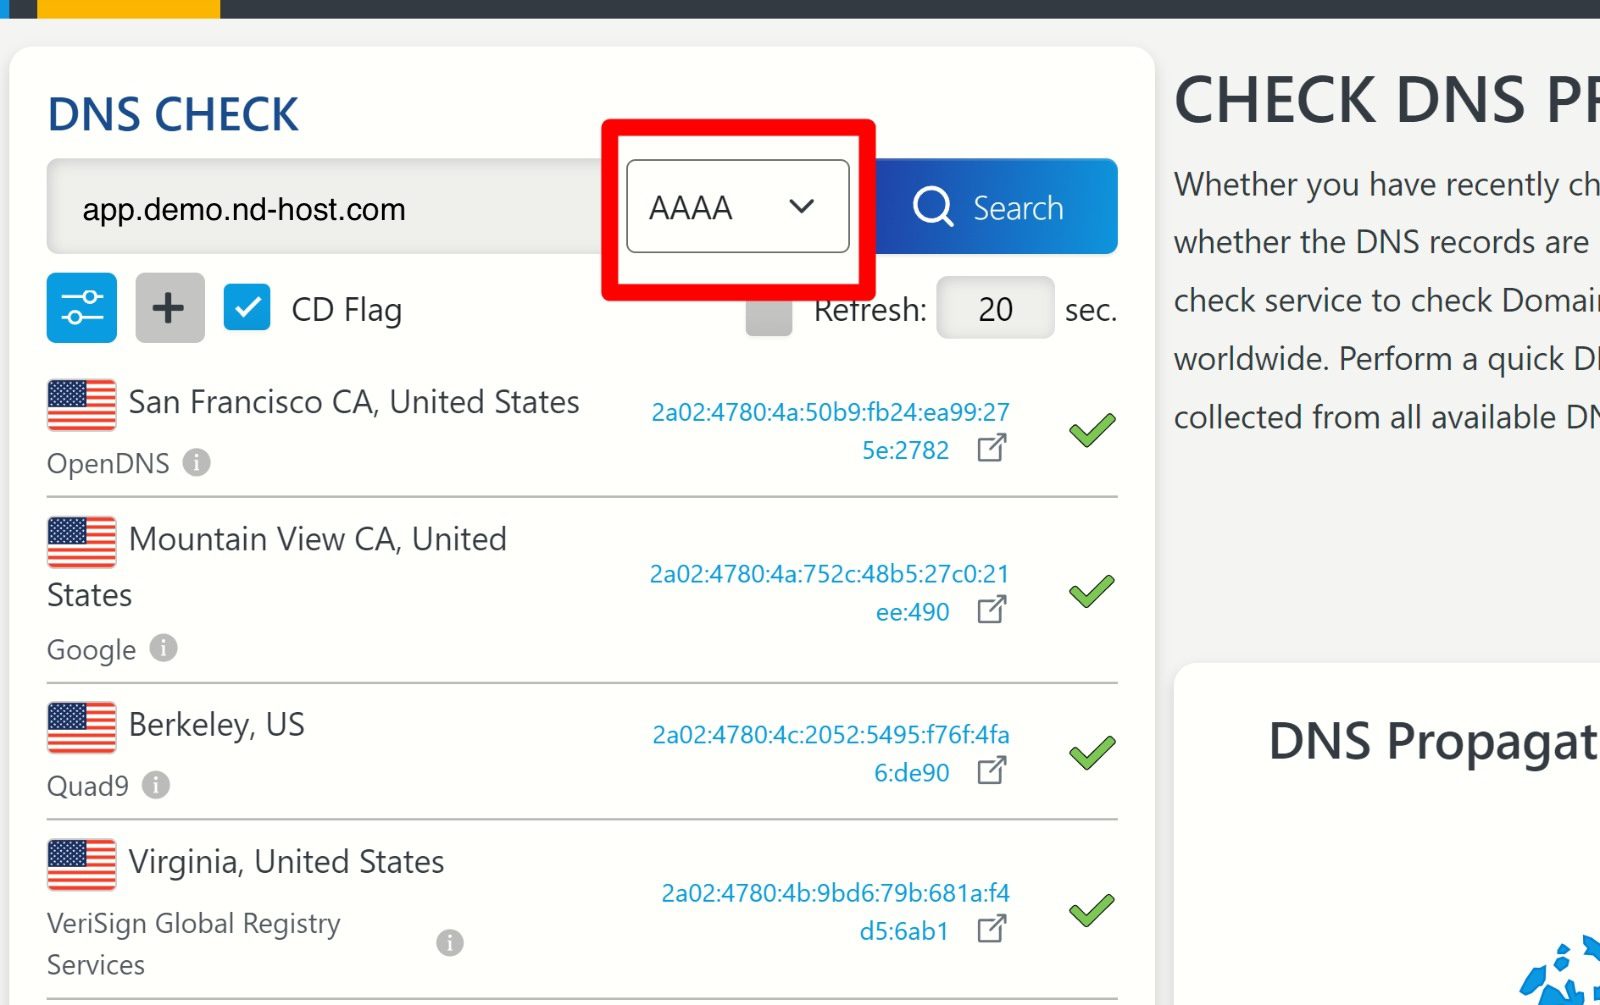Open external link for San Francisco result

tap(991, 449)
